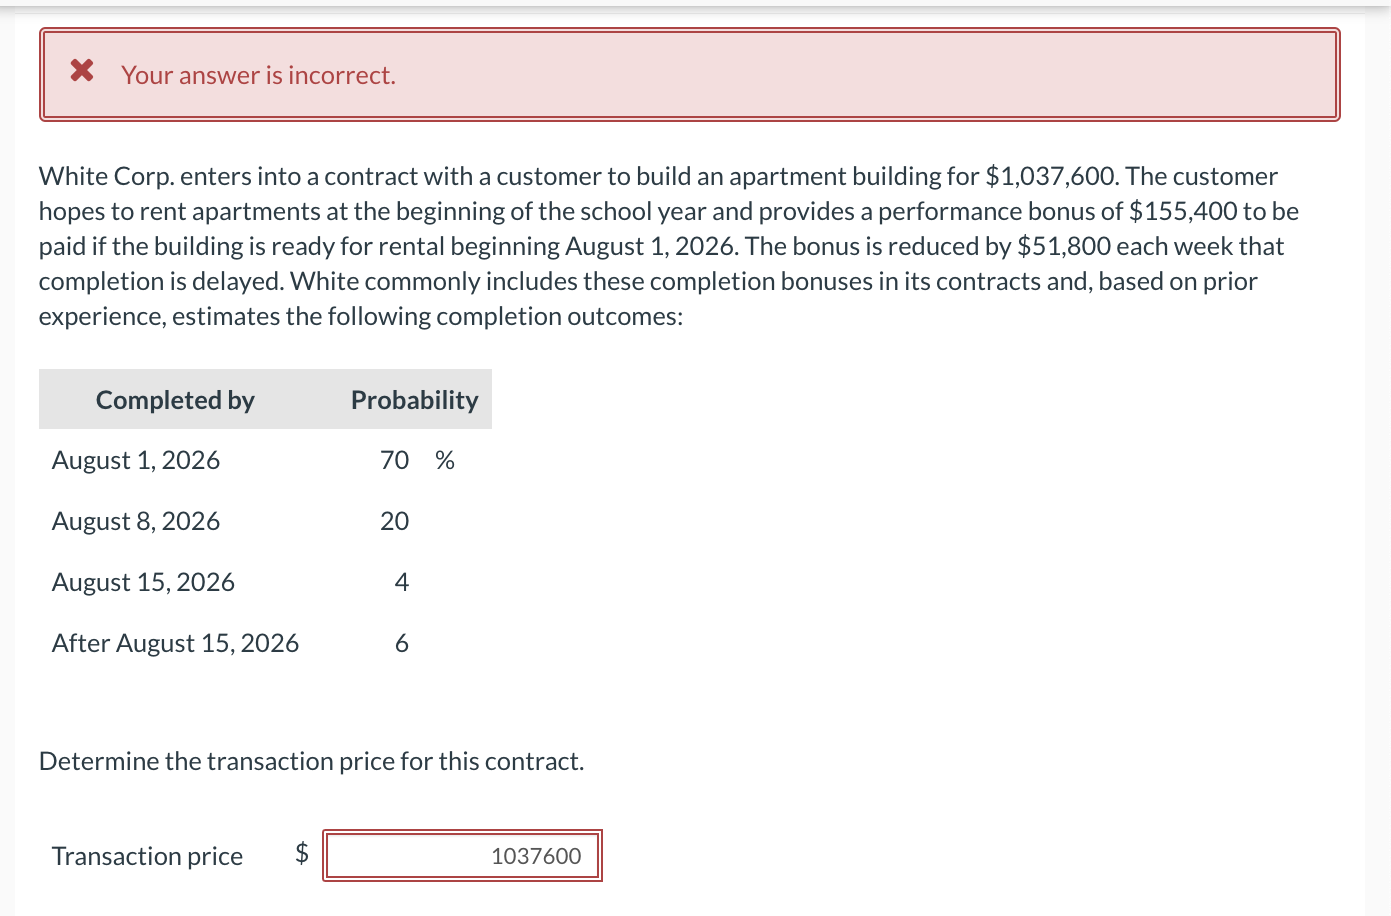Select the 'After August 15, 2026' row
The width and height of the screenshot is (1391, 916).
point(250,642)
